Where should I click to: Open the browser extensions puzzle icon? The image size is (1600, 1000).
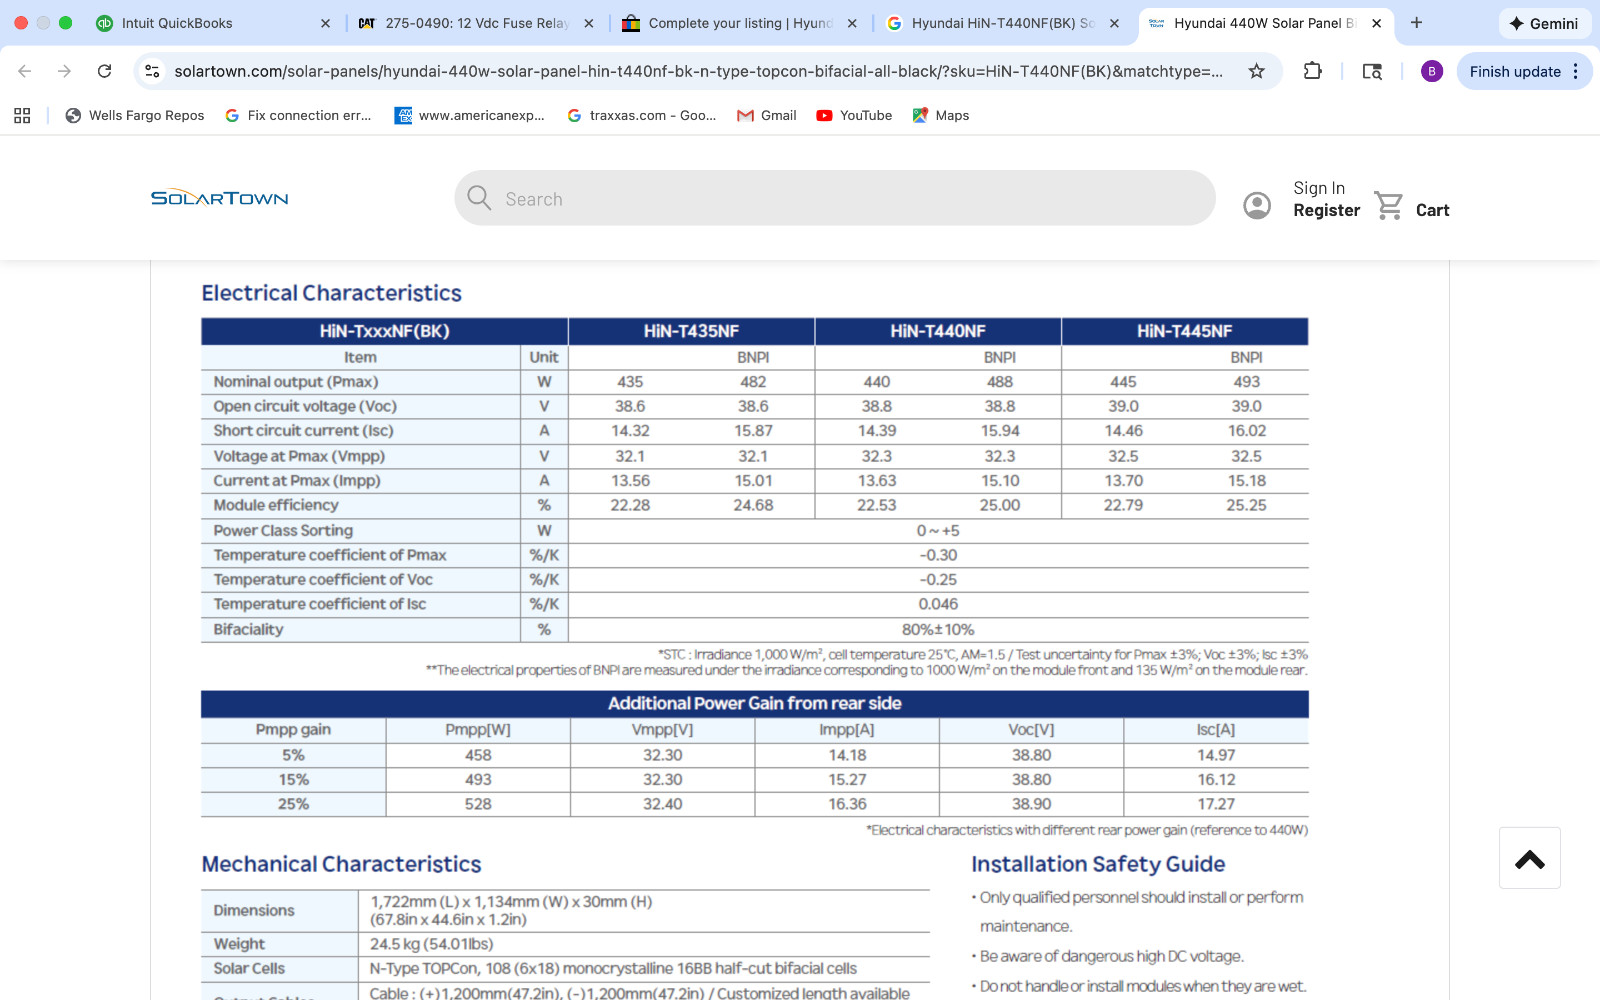click(x=1313, y=71)
